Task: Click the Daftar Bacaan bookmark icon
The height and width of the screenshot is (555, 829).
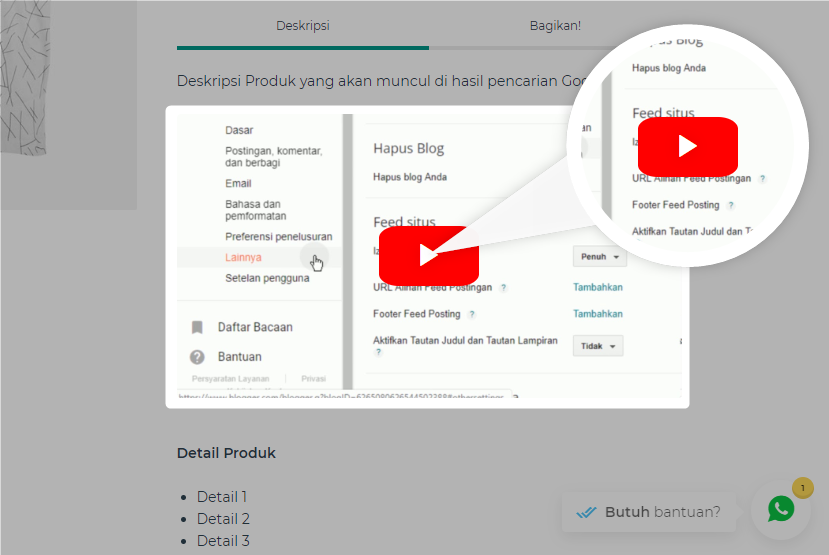Action: pyautogui.click(x=197, y=327)
